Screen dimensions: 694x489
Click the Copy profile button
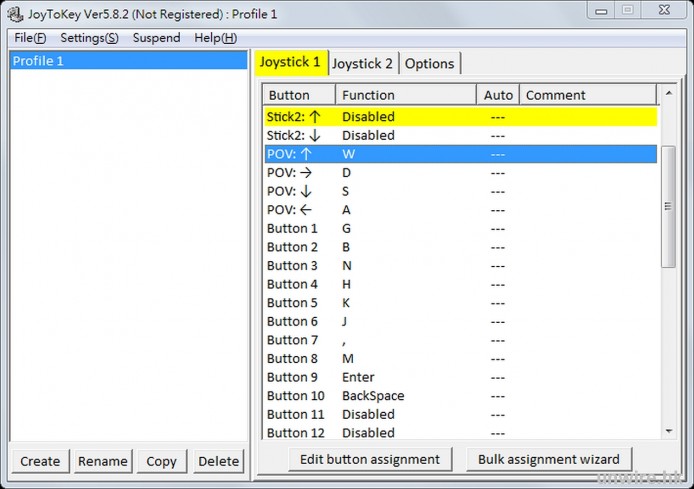click(x=161, y=461)
